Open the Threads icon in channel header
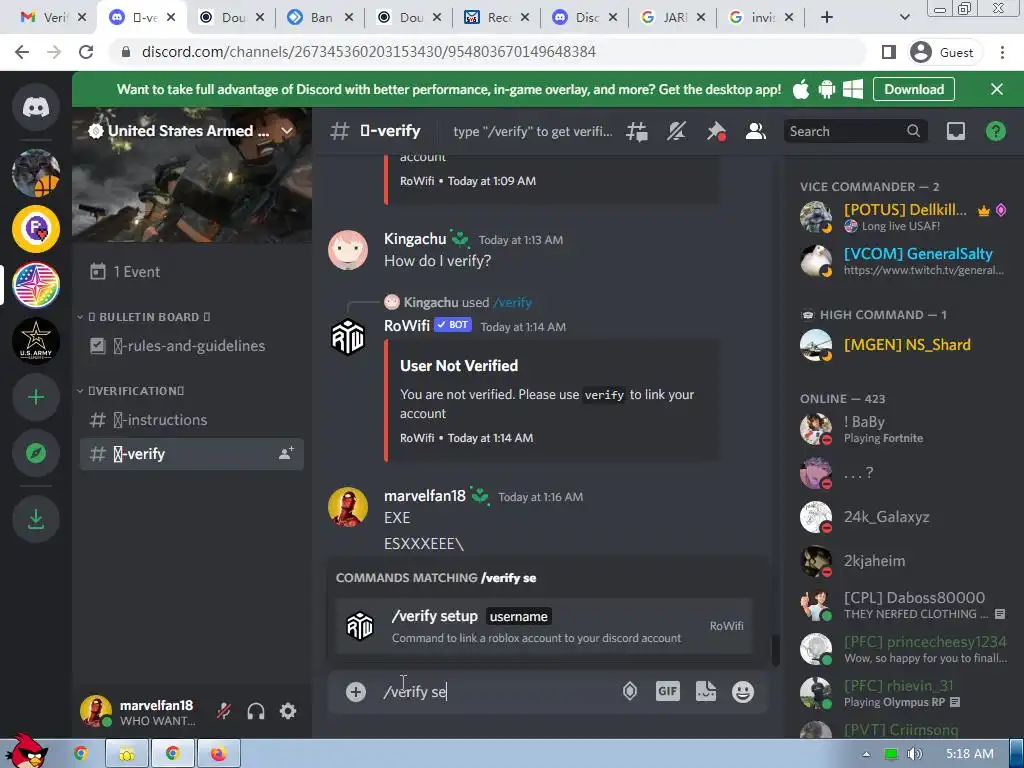Image resolution: width=1024 pixels, height=768 pixels. [637, 131]
